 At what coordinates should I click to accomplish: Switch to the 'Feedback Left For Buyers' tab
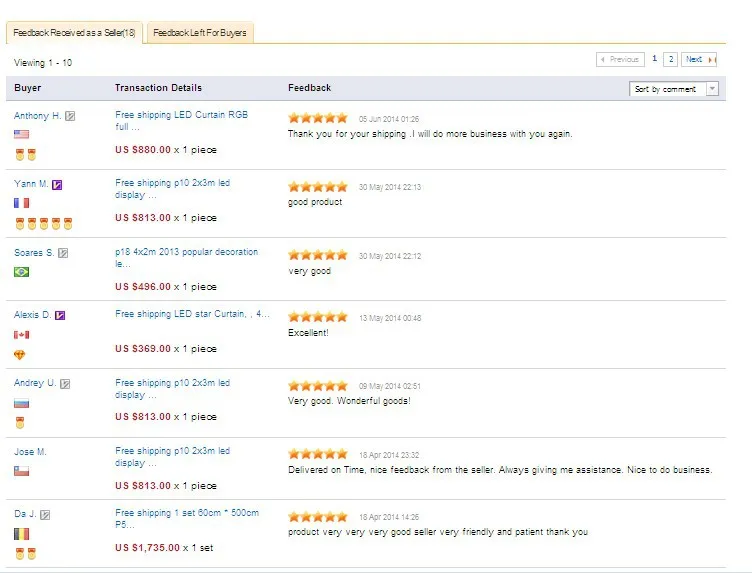coord(200,33)
